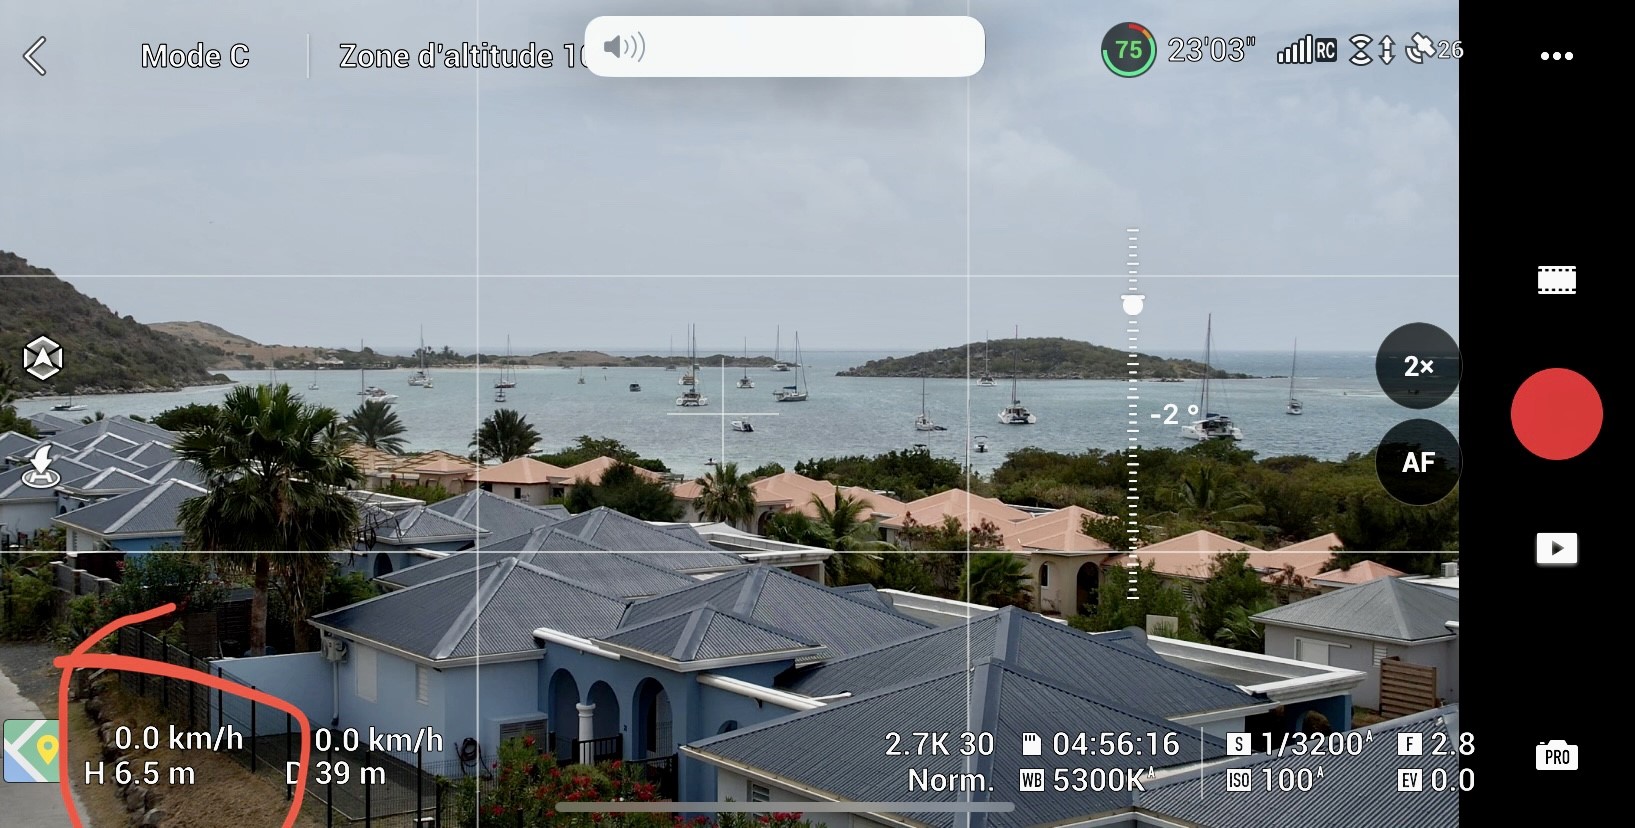Tap the hexagon obstacle-sensing navigation icon
Image resolution: width=1635 pixels, height=828 pixels.
43,358
